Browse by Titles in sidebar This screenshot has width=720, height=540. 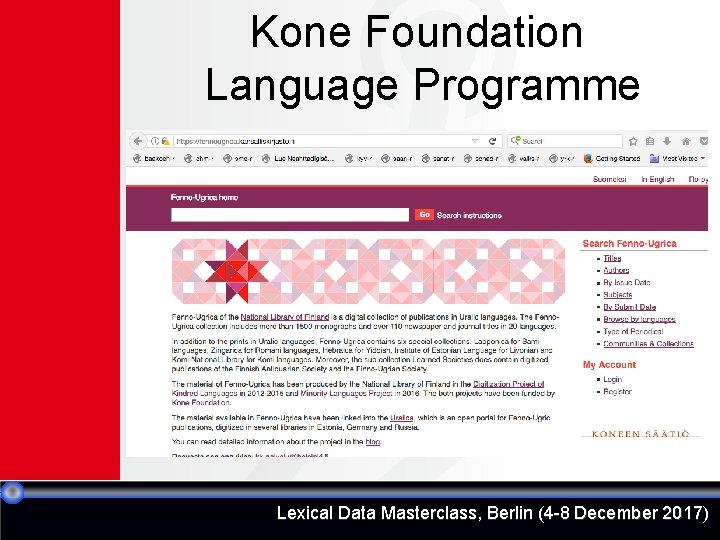tap(612, 258)
